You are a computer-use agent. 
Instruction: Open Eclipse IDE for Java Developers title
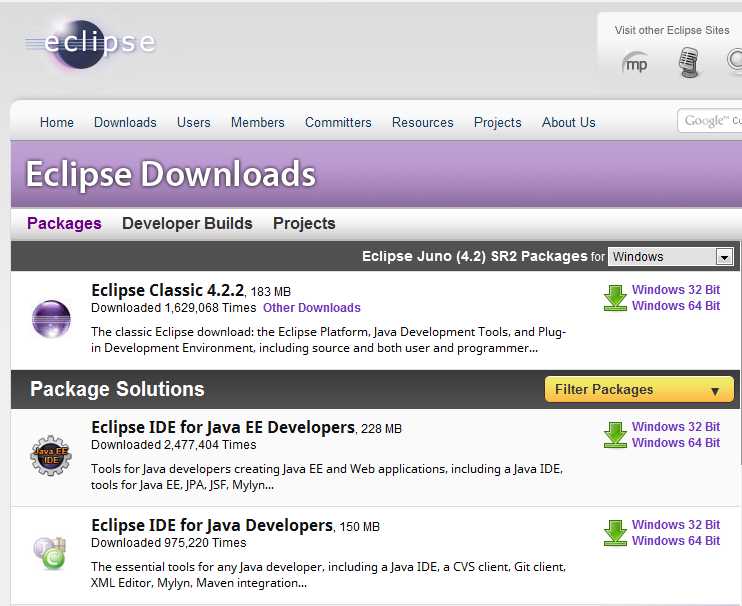coord(212,525)
